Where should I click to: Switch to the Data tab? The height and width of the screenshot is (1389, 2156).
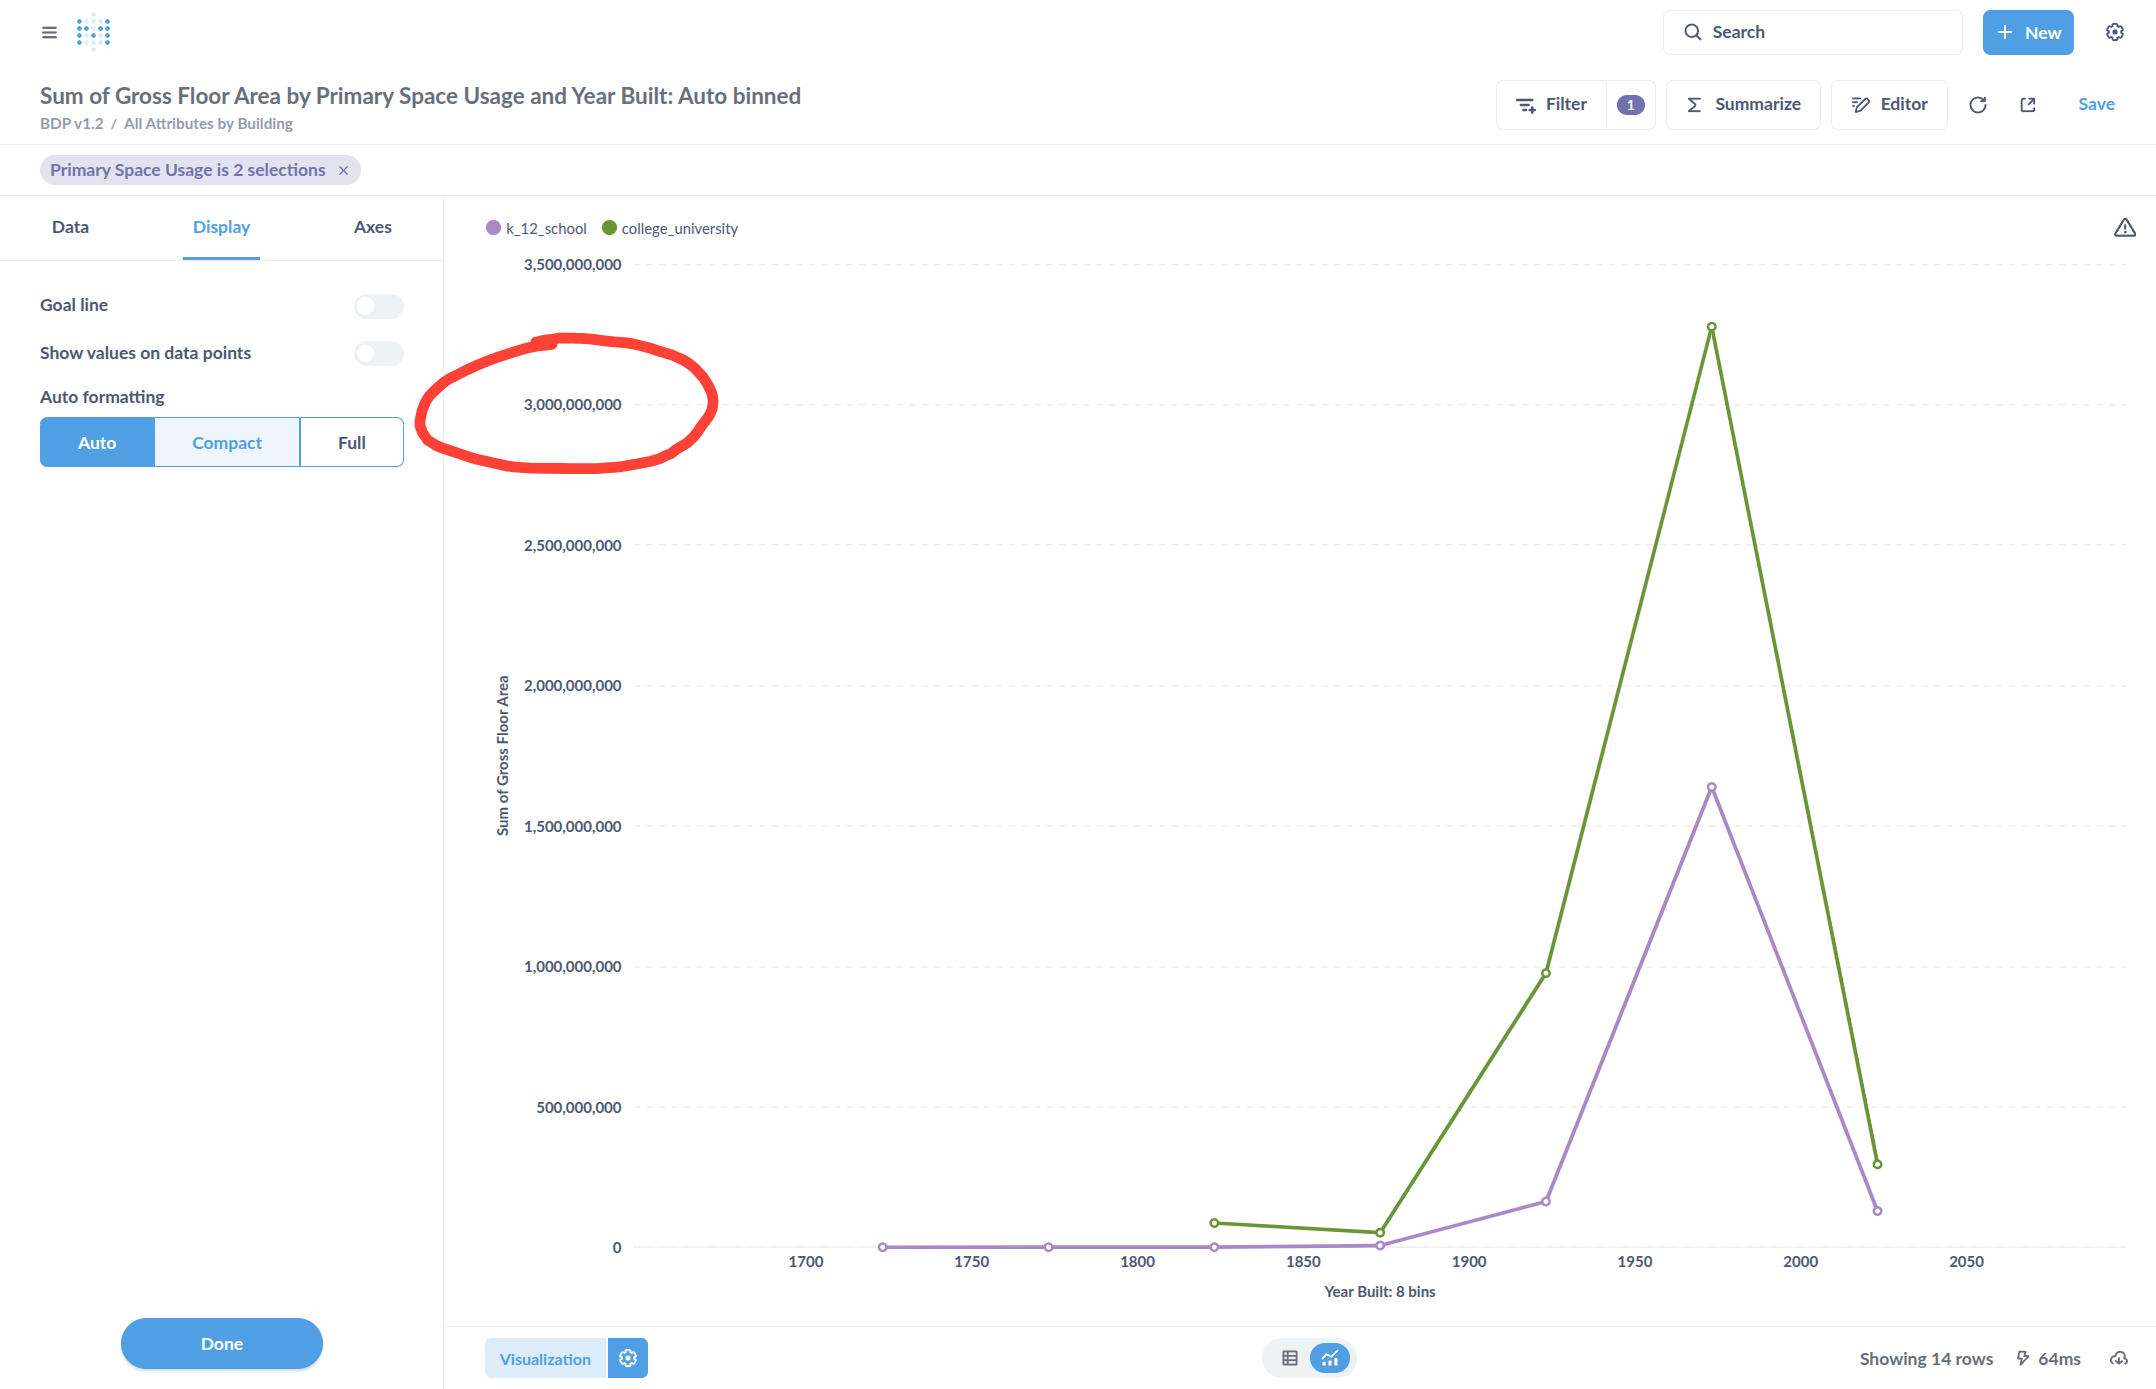click(70, 227)
